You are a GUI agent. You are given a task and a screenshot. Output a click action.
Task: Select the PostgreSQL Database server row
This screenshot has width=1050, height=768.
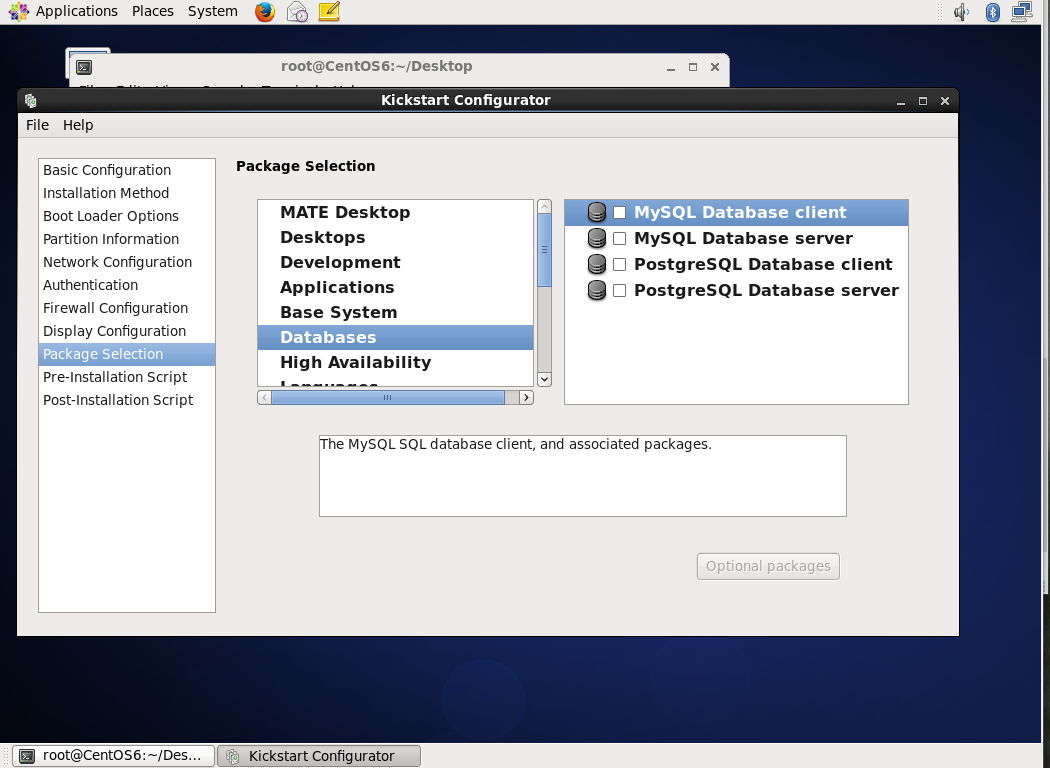[x=737, y=291]
